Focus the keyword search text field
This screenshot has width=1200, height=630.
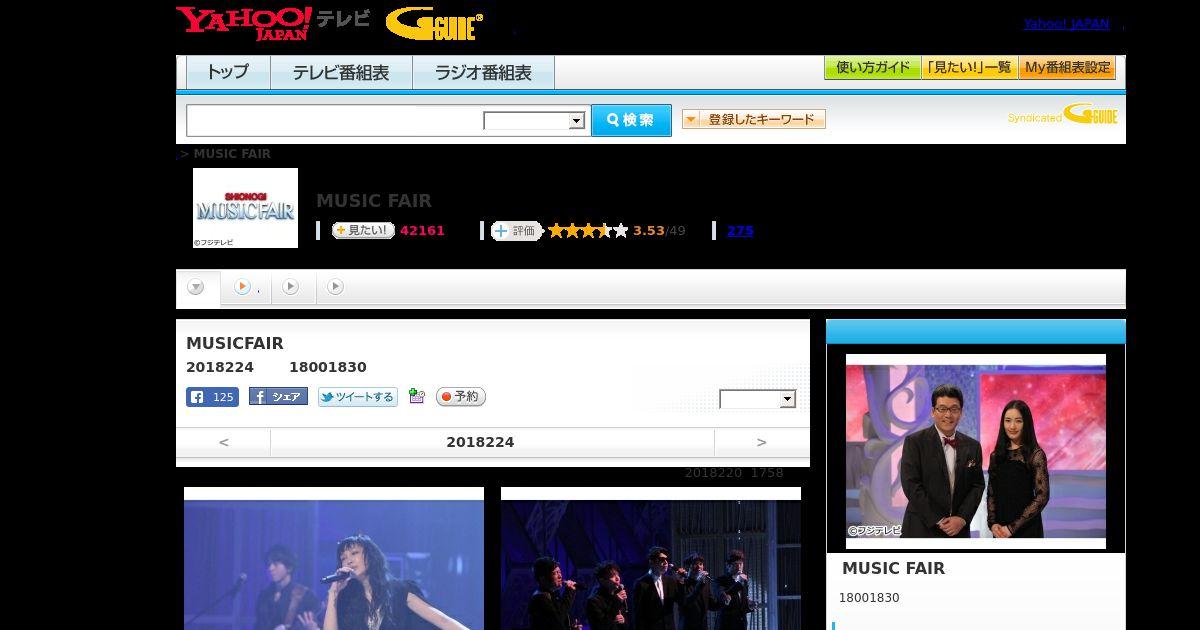tap(334, 121)
